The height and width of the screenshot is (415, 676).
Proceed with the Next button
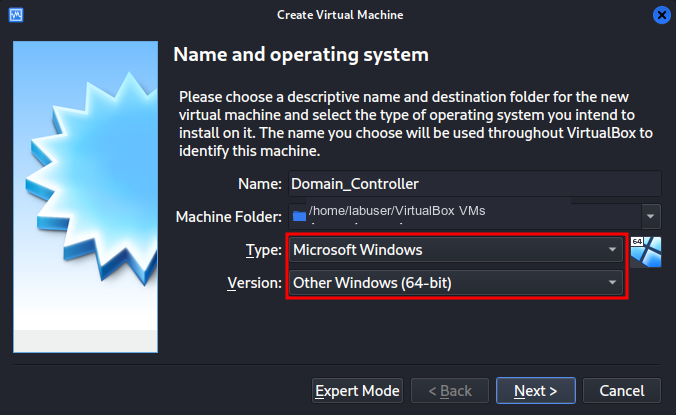(x=535, y=391)
